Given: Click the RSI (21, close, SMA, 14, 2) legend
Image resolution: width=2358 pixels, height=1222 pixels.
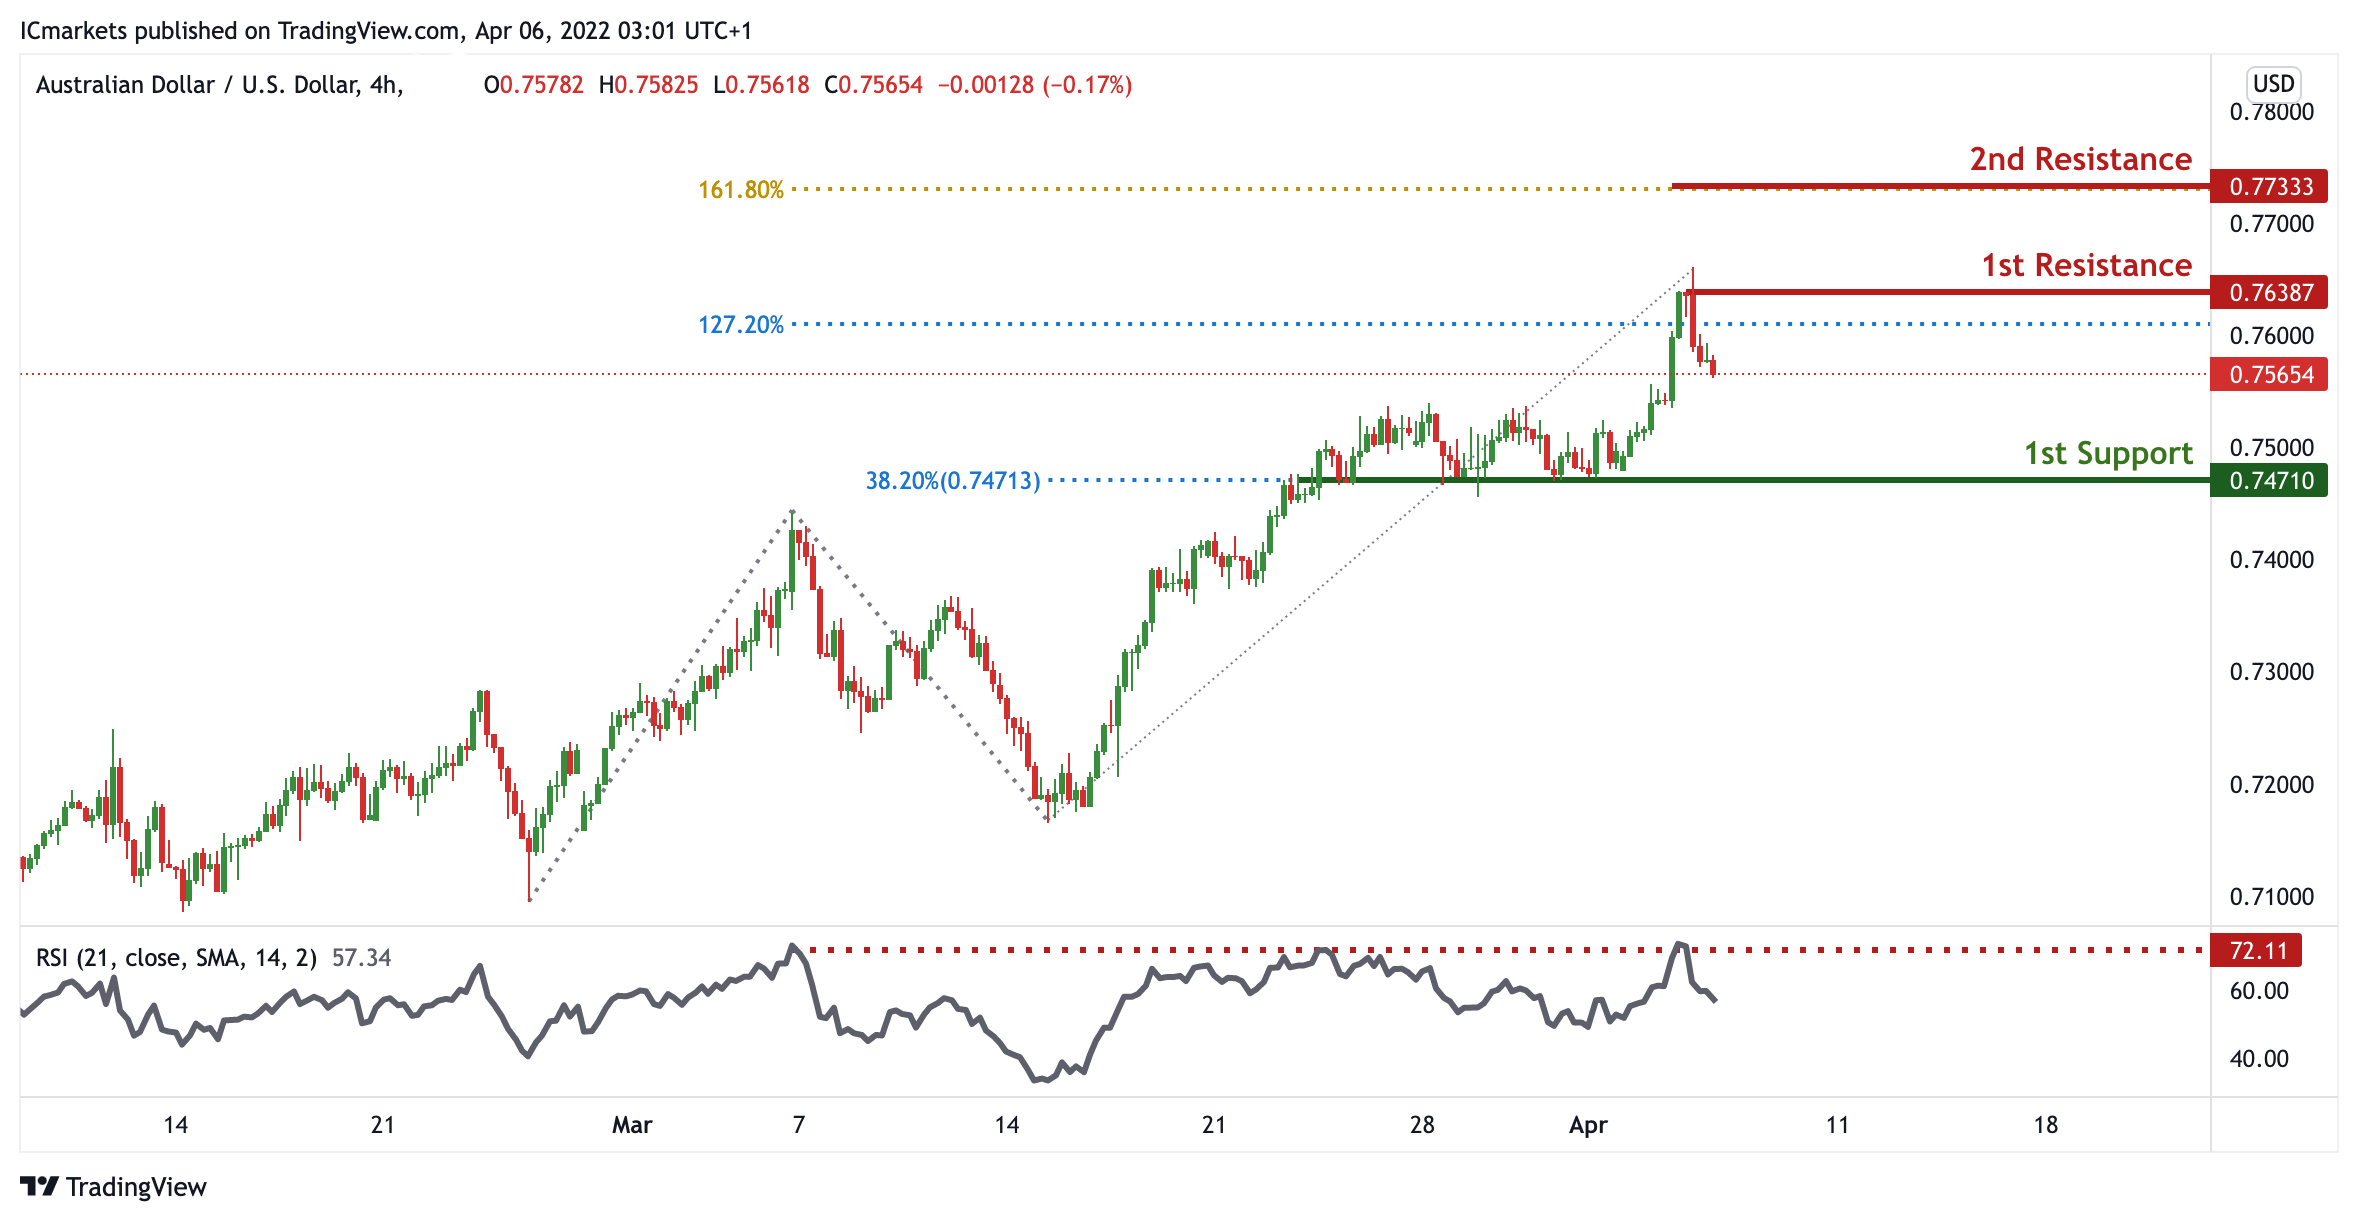Looking at the screenshot, I should 176,958.
